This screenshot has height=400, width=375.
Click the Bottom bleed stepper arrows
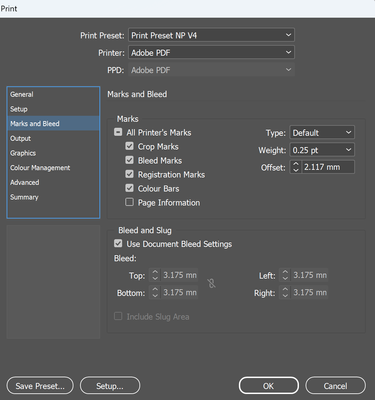tap(155, 292)
